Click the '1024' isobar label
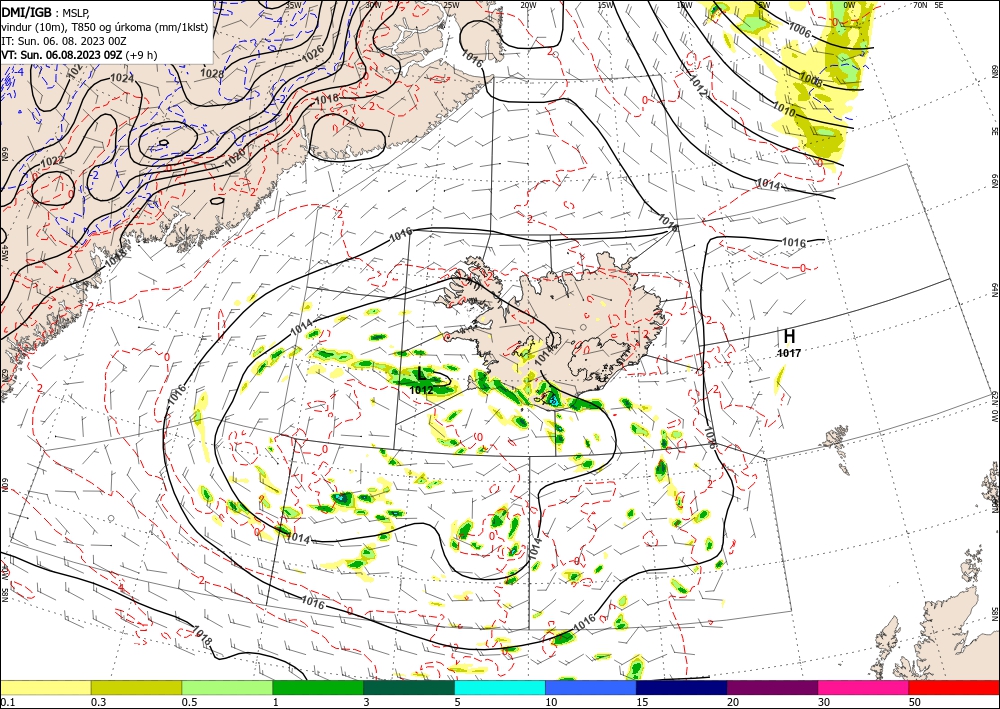This screenshot has width=1000, height=709. coord(122,78)
